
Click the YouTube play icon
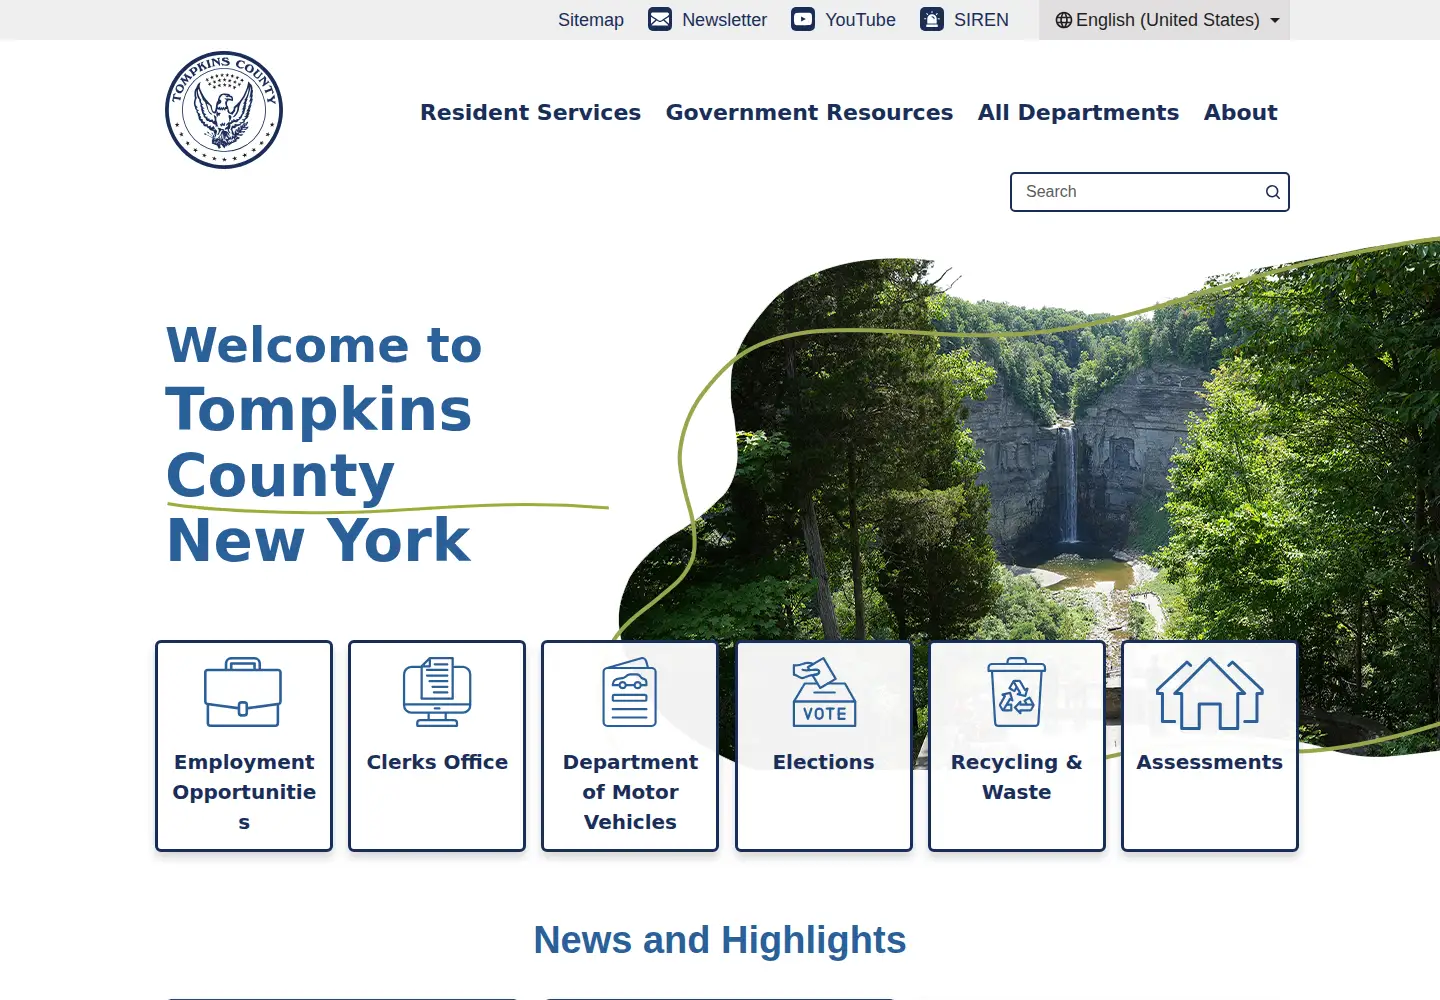tap(803, 19)
